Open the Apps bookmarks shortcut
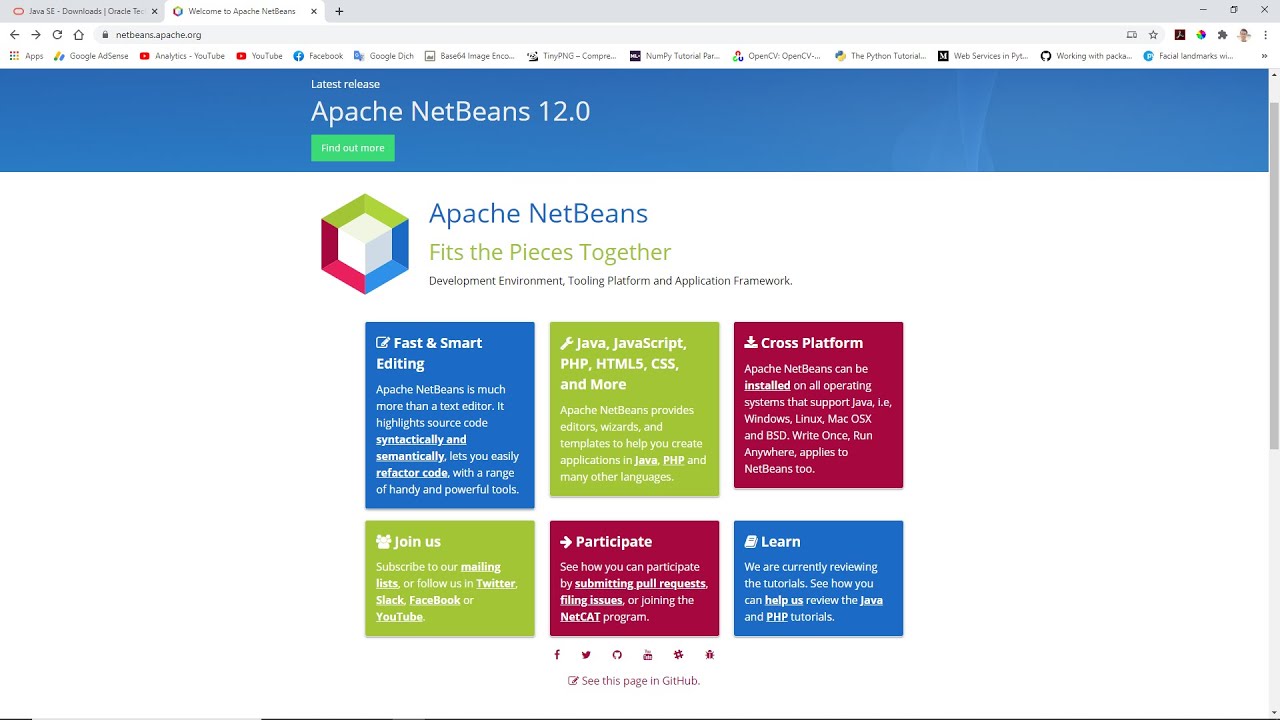 26,56
